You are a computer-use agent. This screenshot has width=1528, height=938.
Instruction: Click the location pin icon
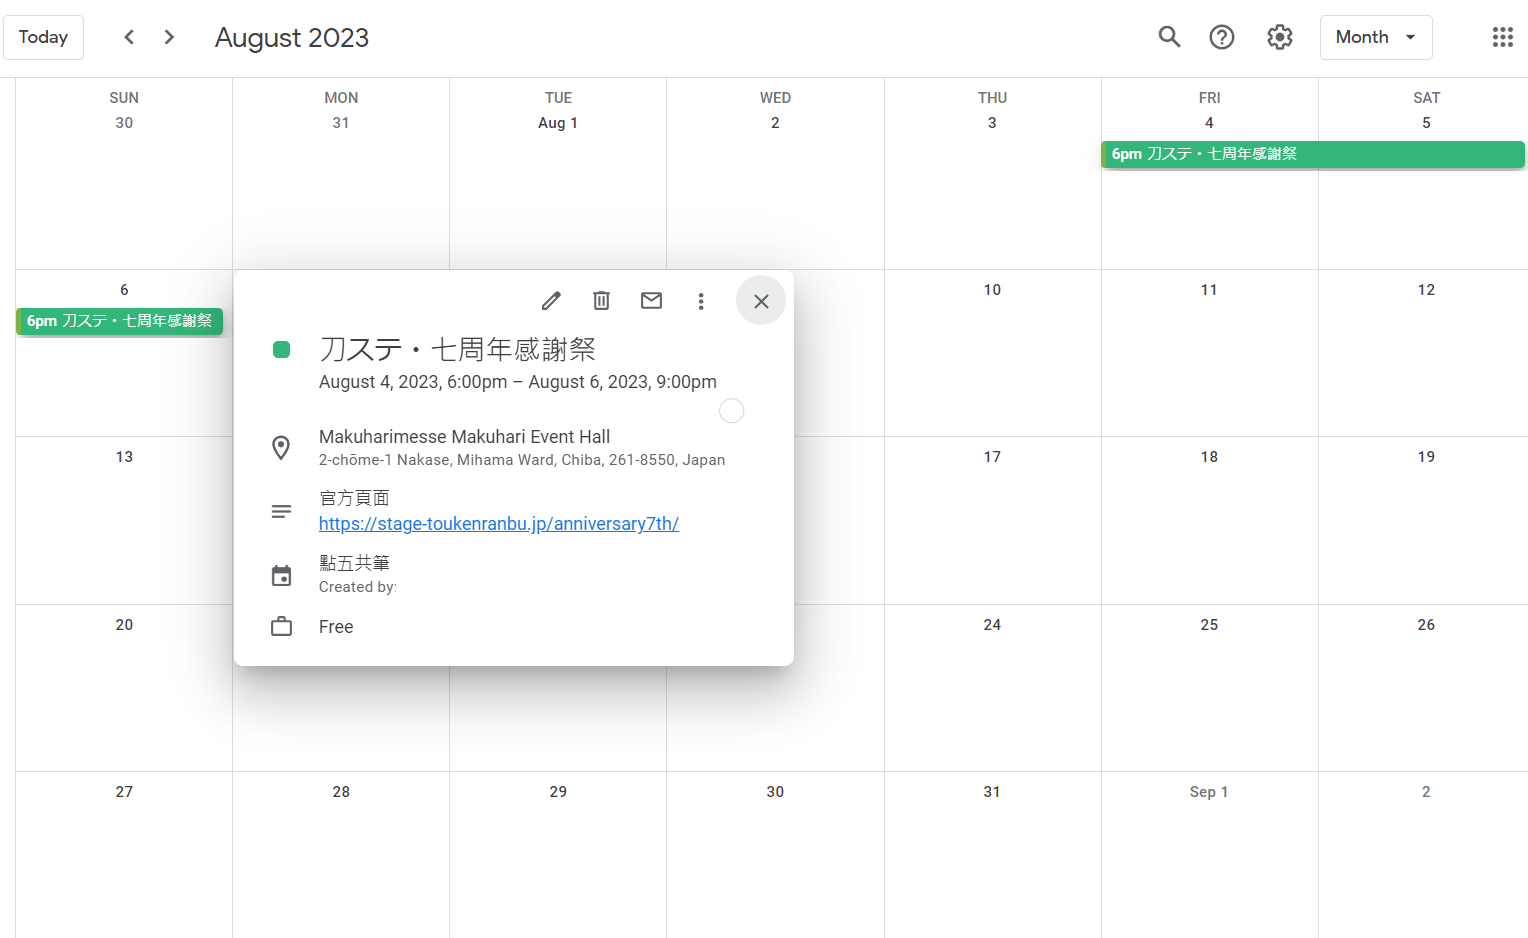[x=282, y=447]
